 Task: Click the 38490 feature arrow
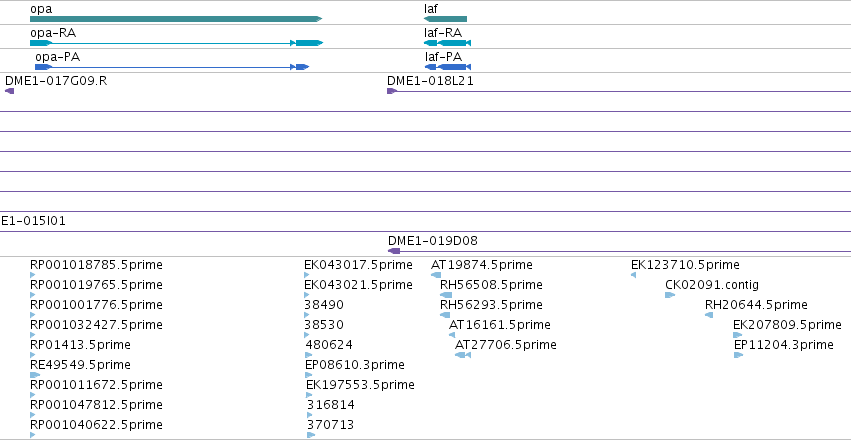pyautogui.click(x=307, y=315)
